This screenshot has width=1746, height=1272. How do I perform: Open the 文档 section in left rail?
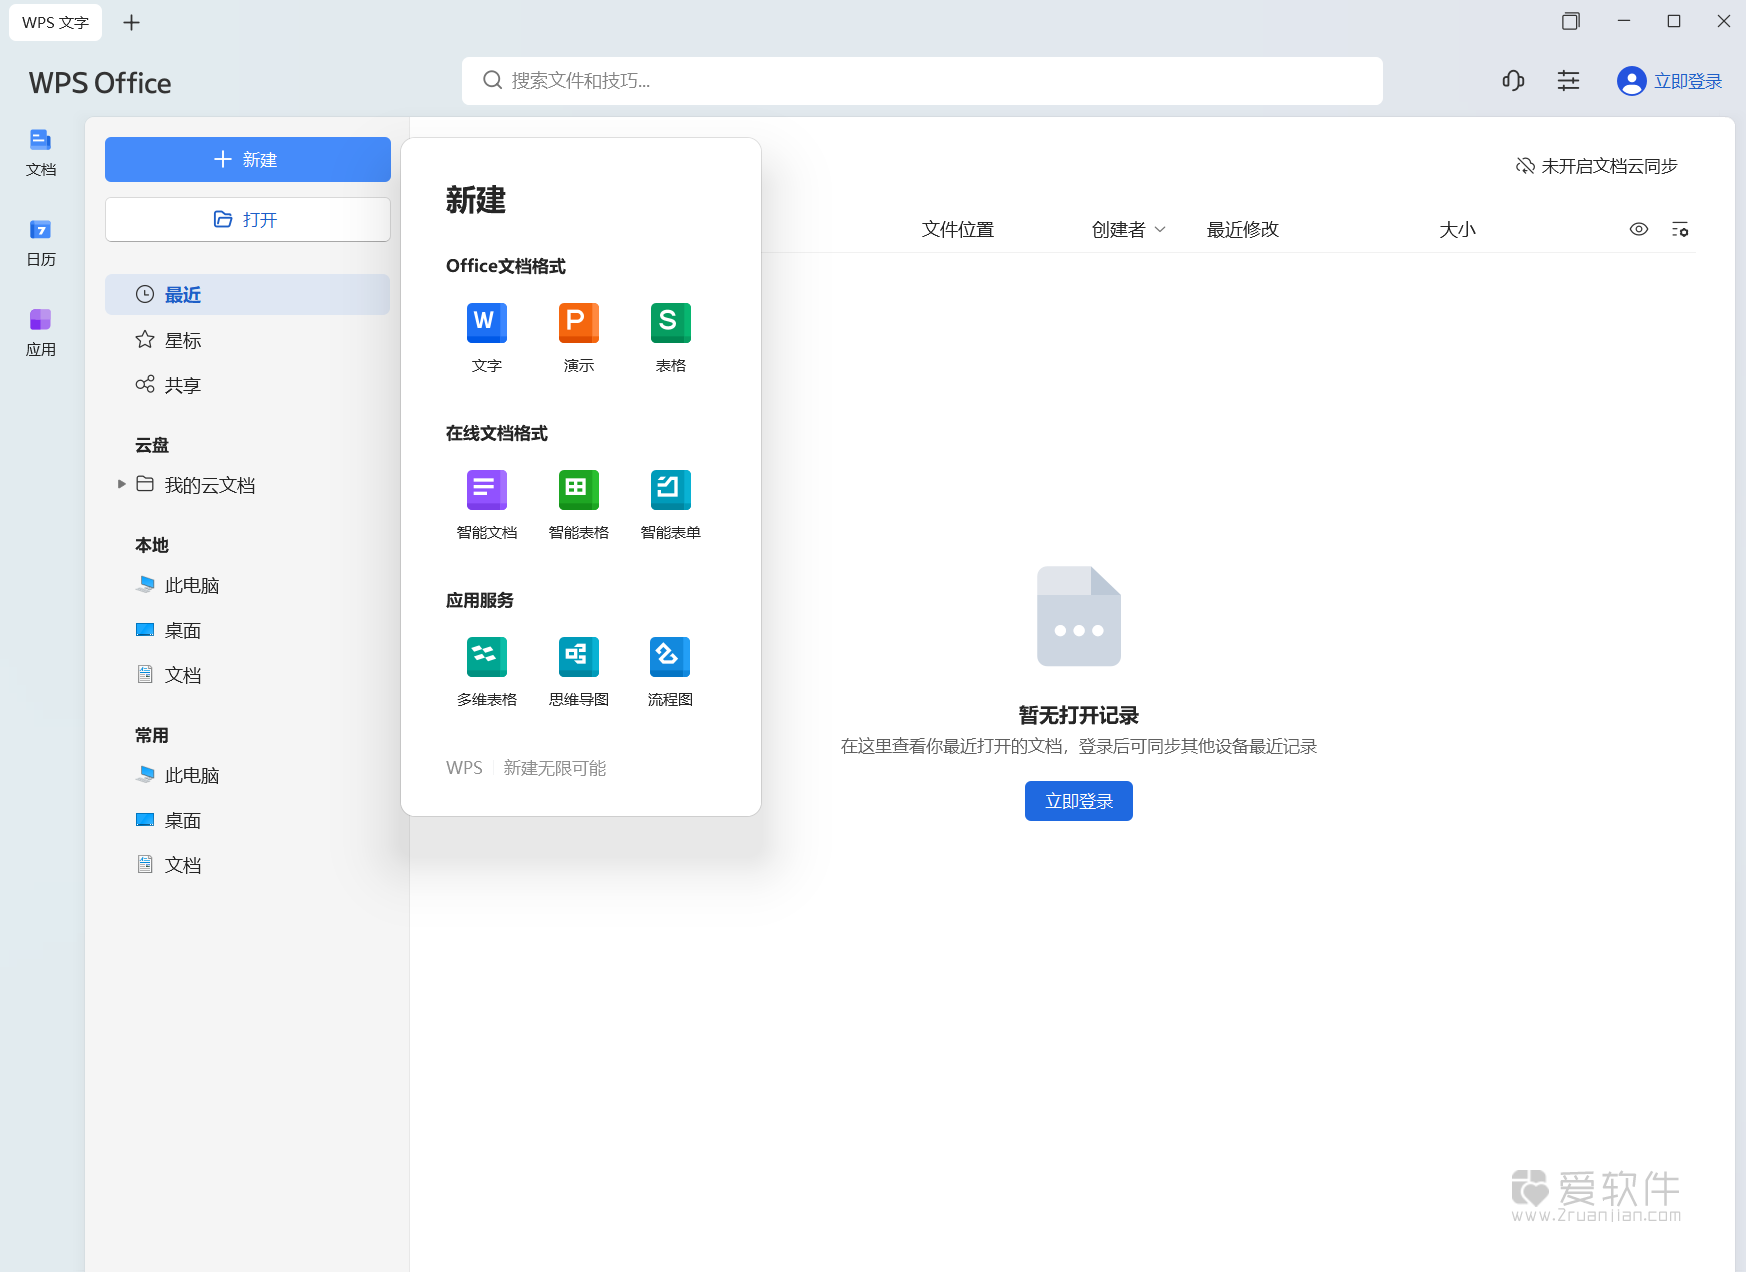tap(41, 153)
